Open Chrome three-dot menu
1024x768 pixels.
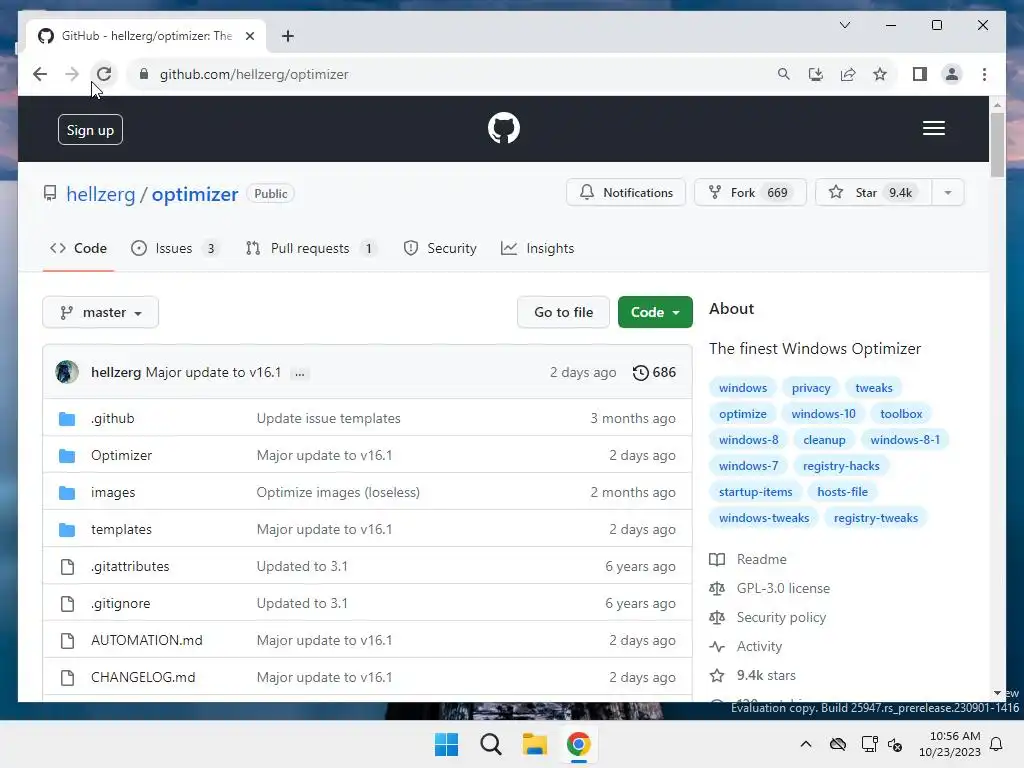(984, 74)
